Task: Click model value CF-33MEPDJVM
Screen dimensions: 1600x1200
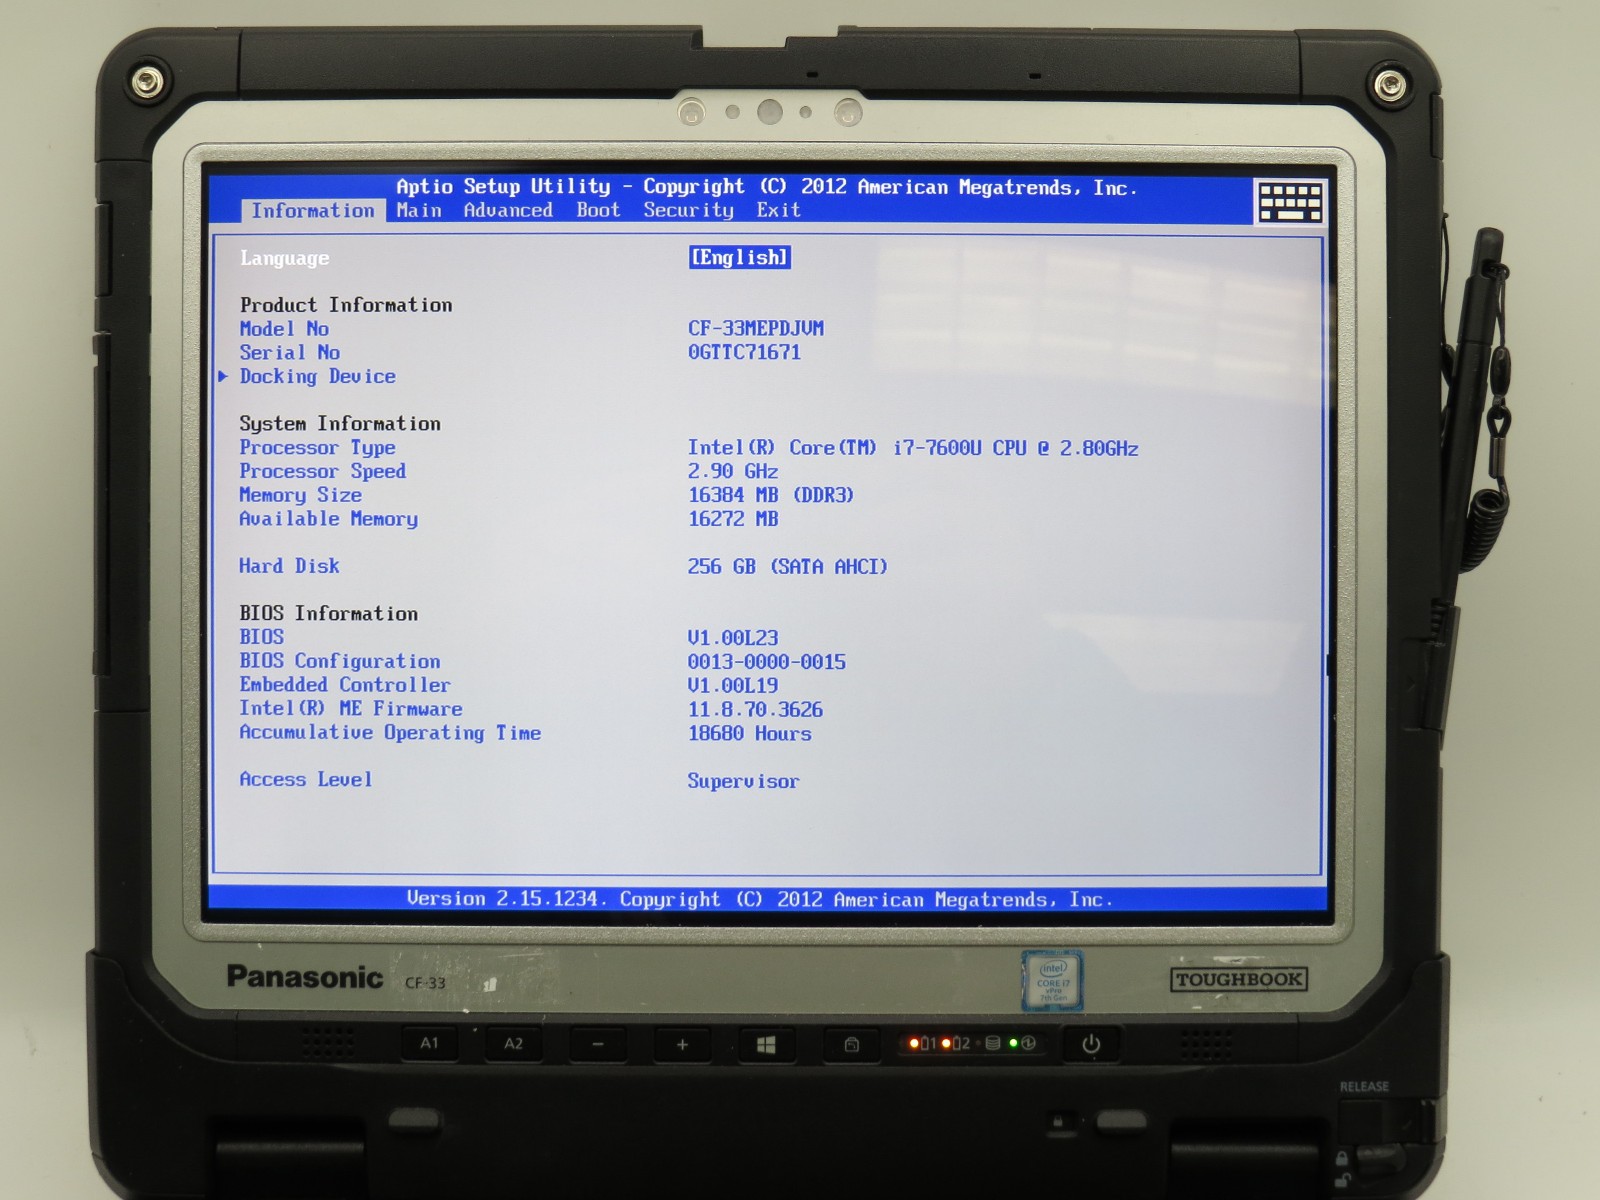Action: [x=756, y=328]
